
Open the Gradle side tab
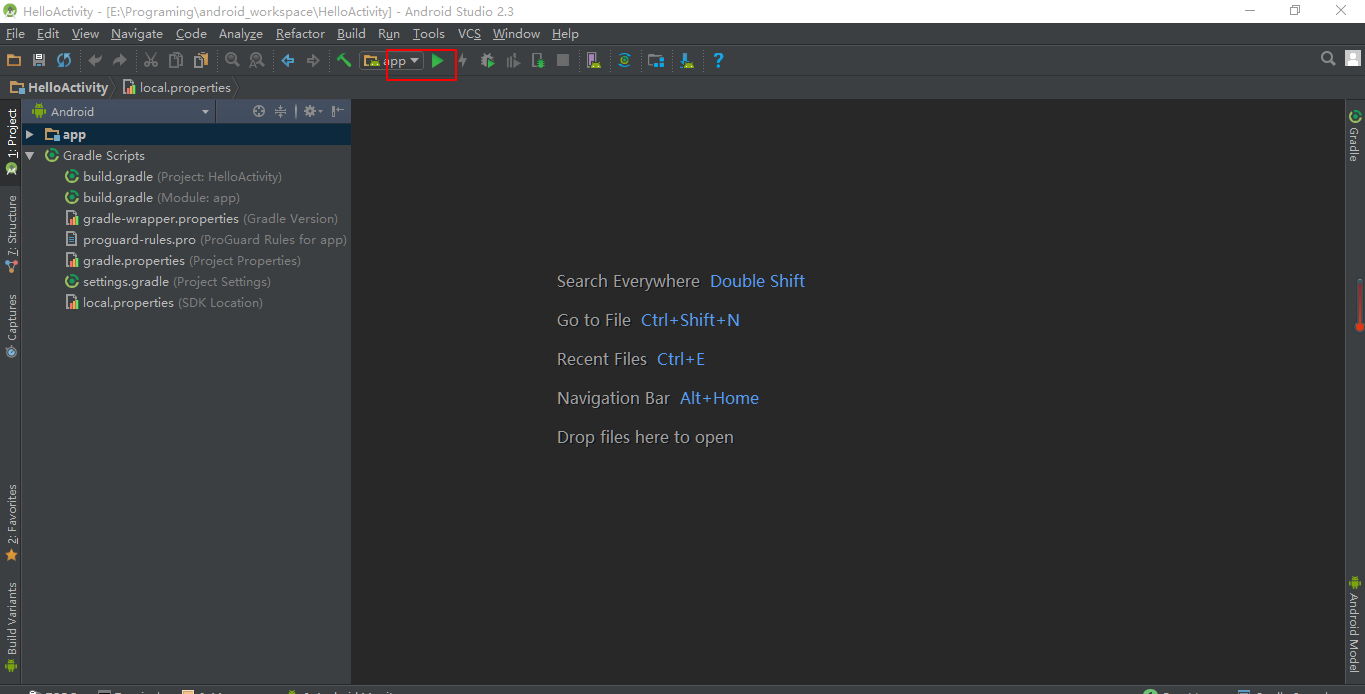click(1354, 135)
